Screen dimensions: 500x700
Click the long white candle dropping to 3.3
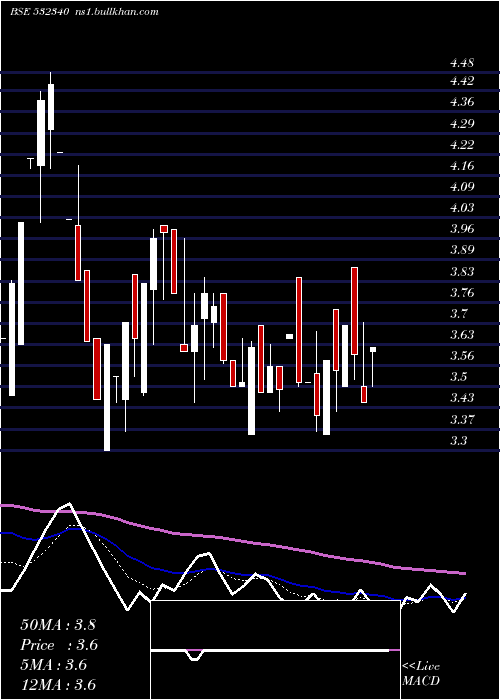tap(107, 397)
